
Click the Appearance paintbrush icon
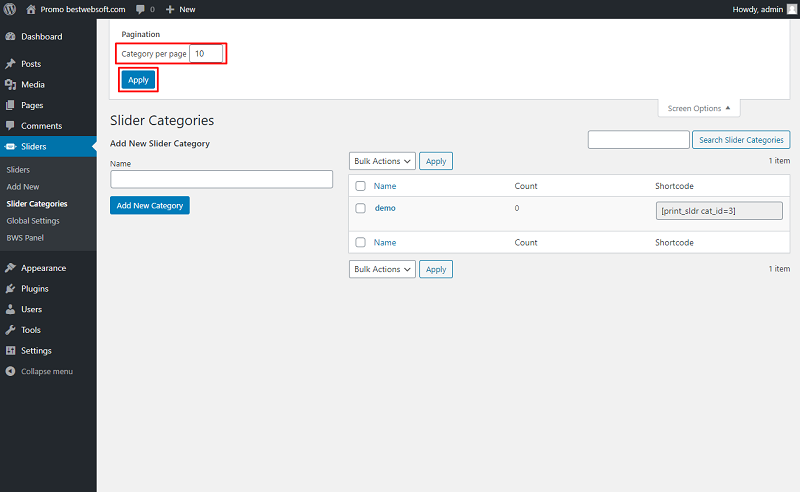pos(10,268)
